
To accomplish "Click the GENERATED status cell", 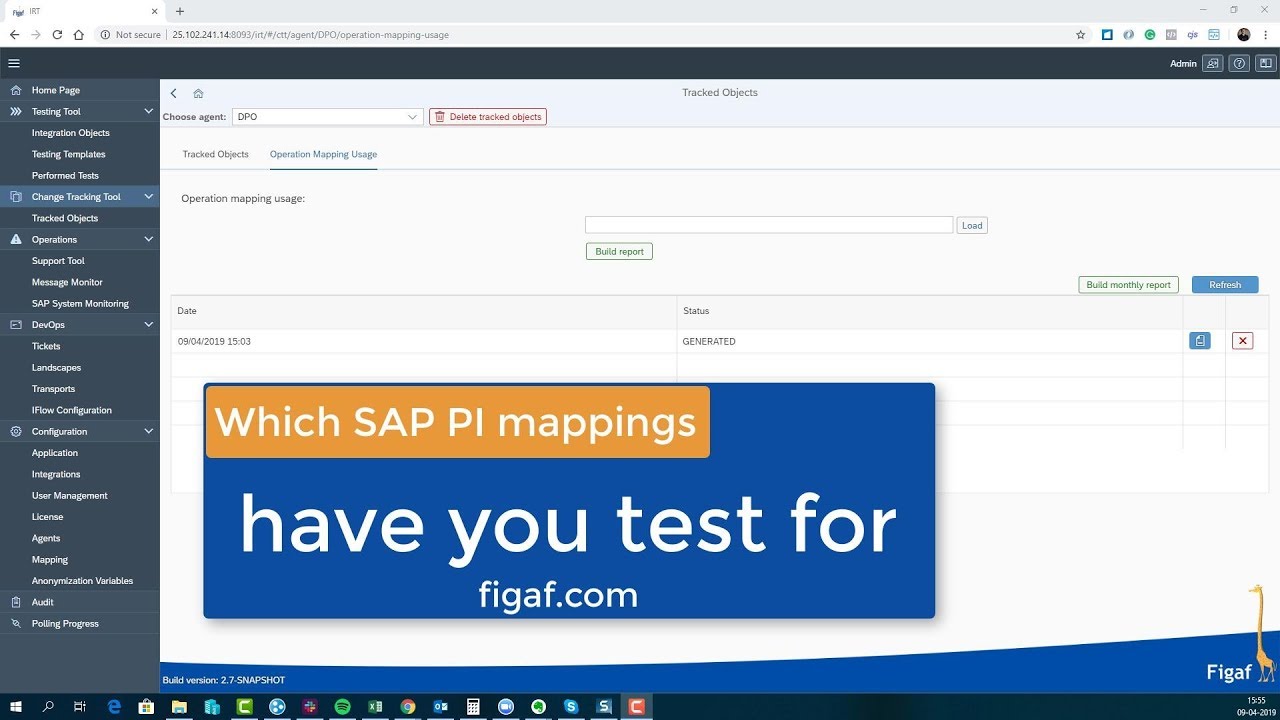I will [930, 341].
